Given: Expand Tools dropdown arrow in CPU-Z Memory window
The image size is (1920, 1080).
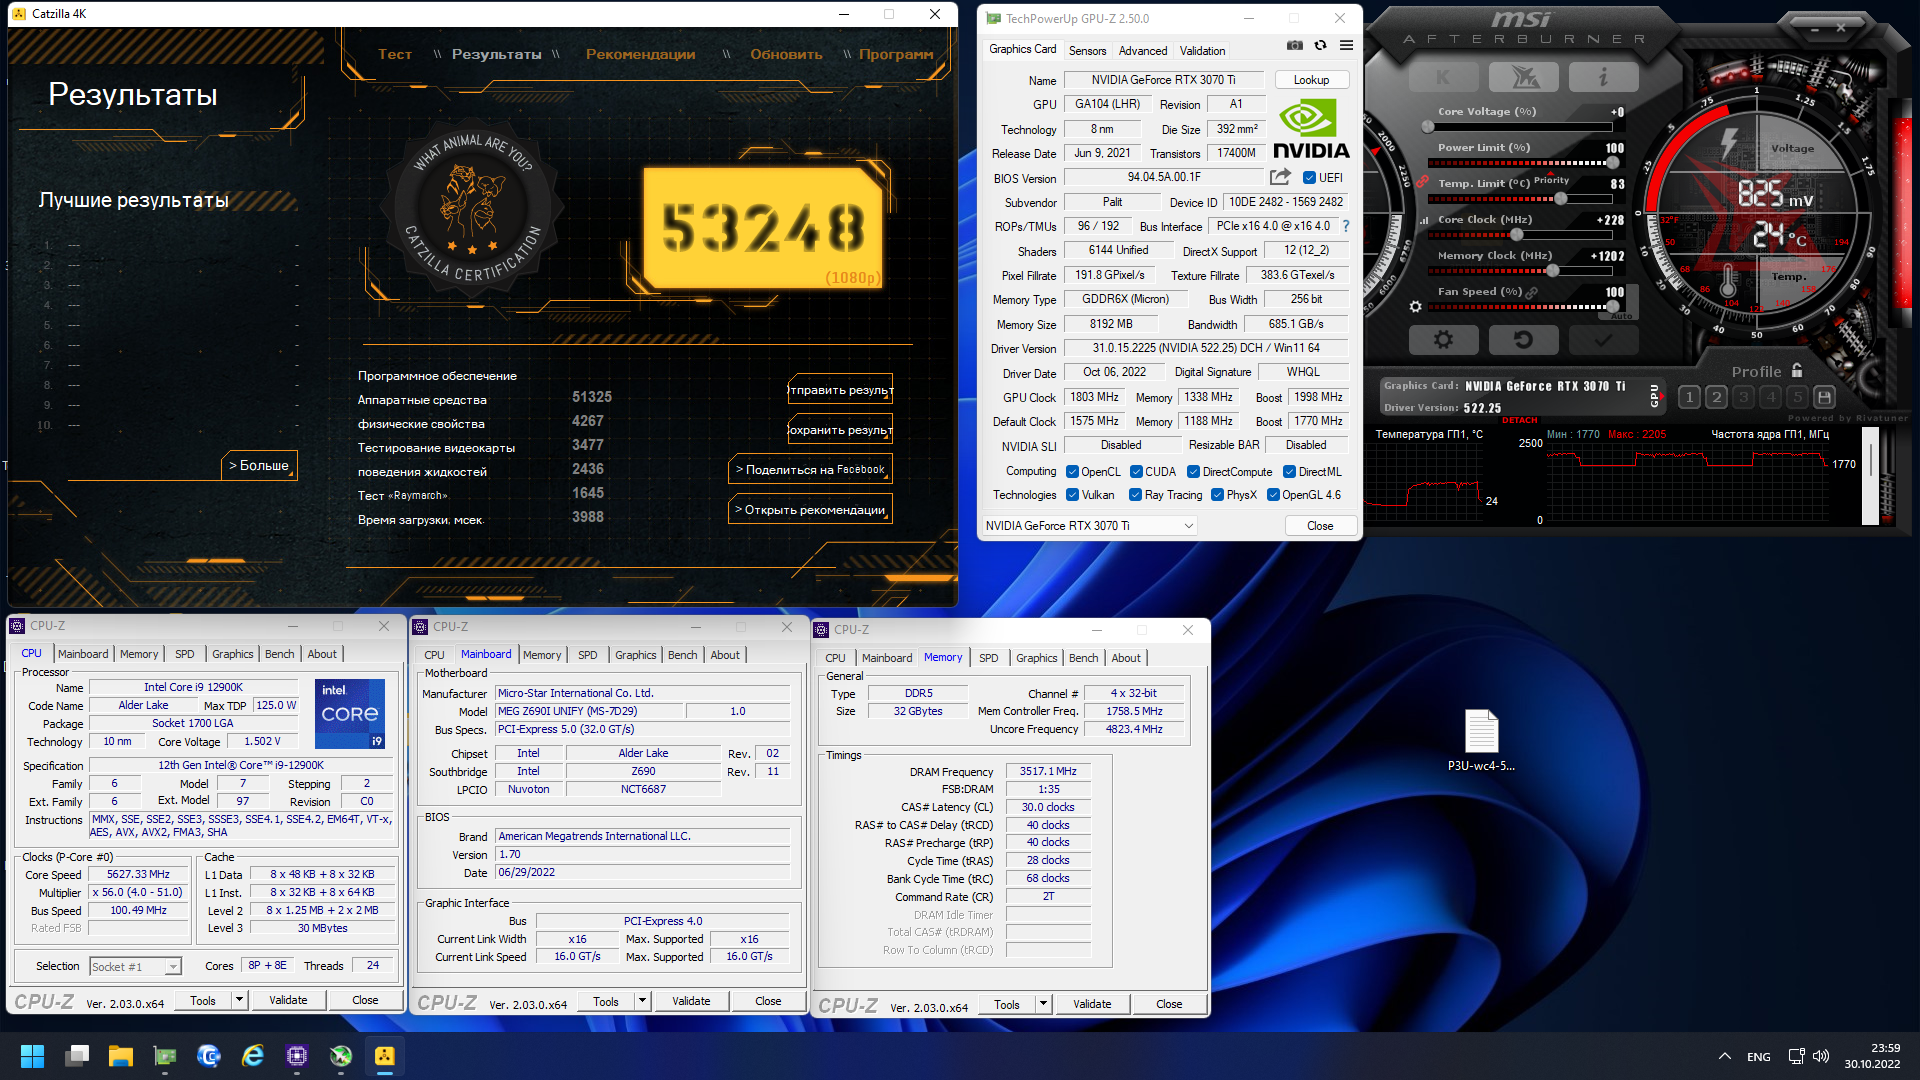Looking at the screenshot, I should 1043,1004.
